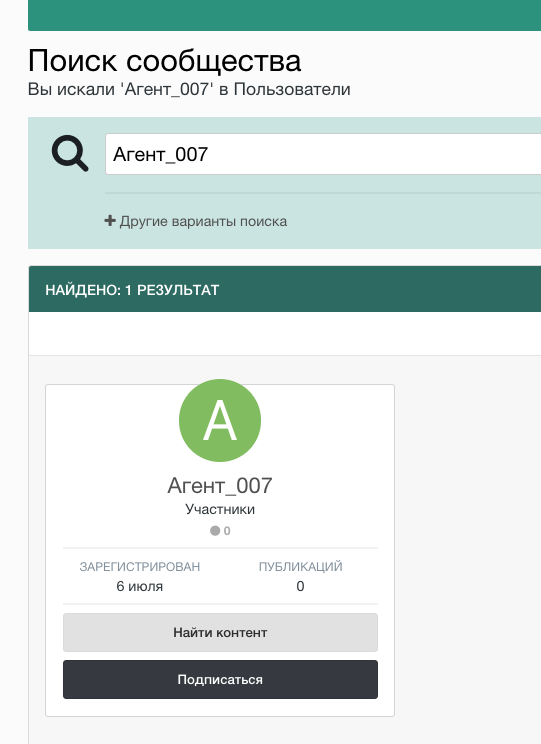
Task: Open the Агент_007 profile name link
Action: [x=220, y=485]
